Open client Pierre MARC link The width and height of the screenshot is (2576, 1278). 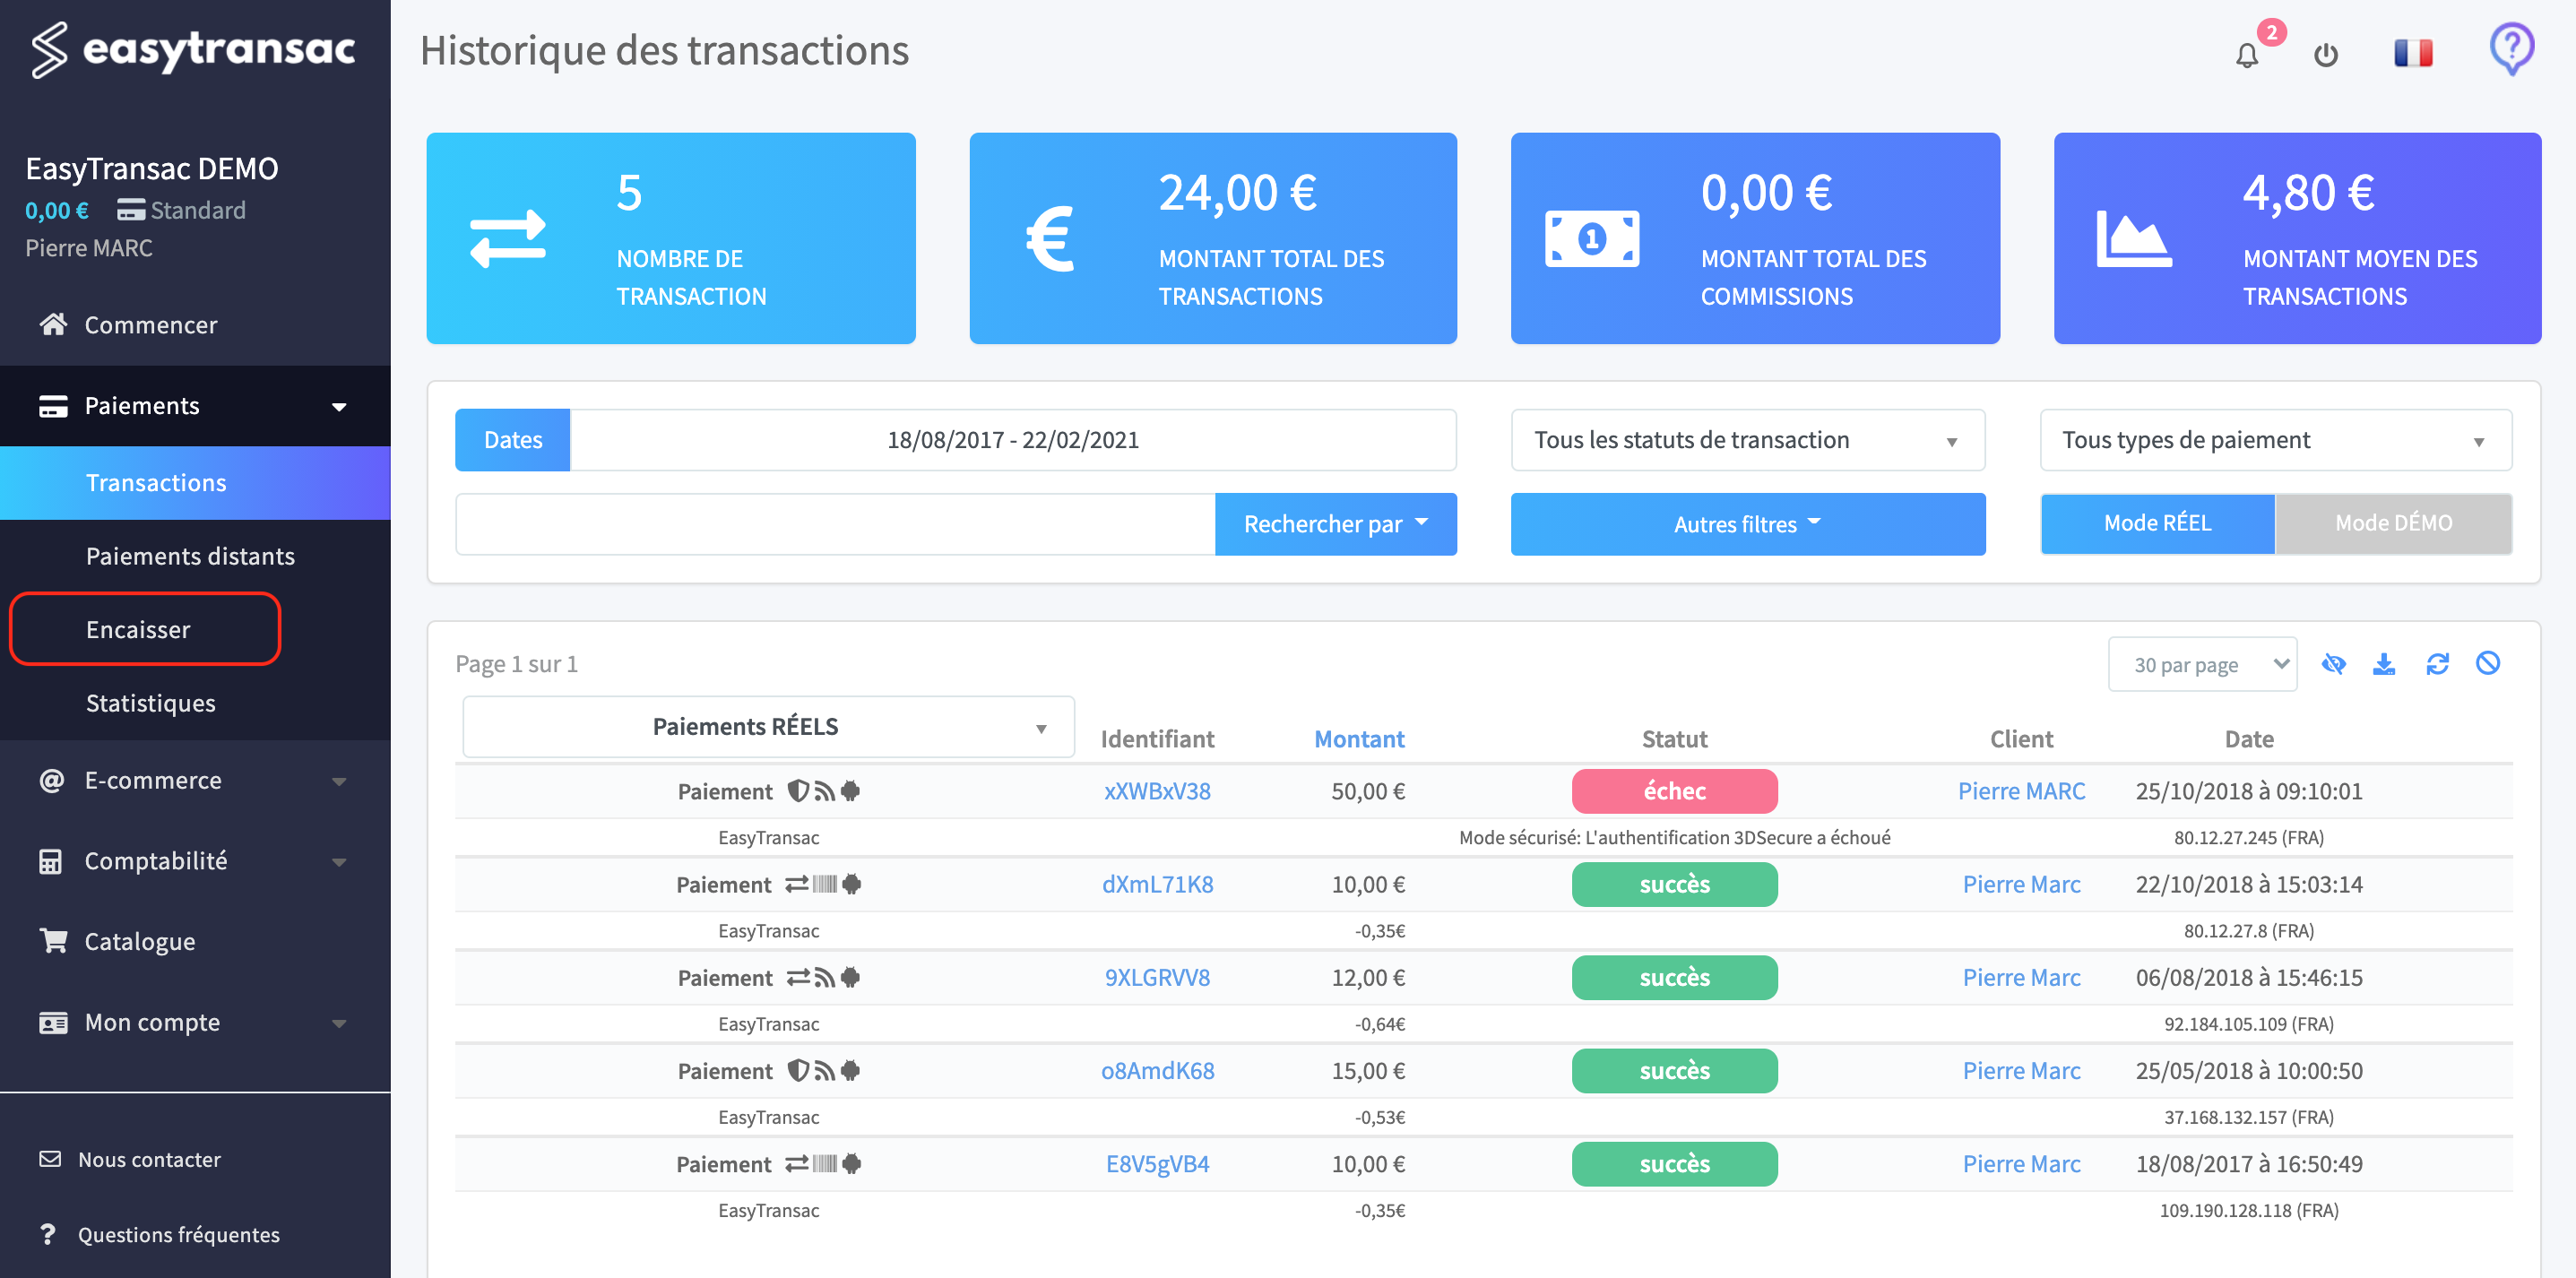(2021, 791)
